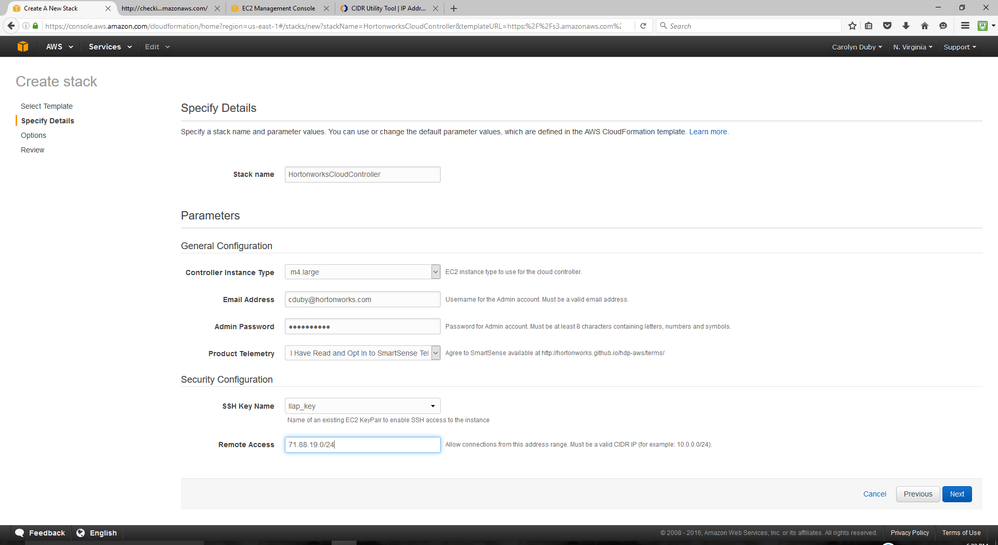The image size is (998, 545).
Task: Click the Next button
Action: pos(957,494)
